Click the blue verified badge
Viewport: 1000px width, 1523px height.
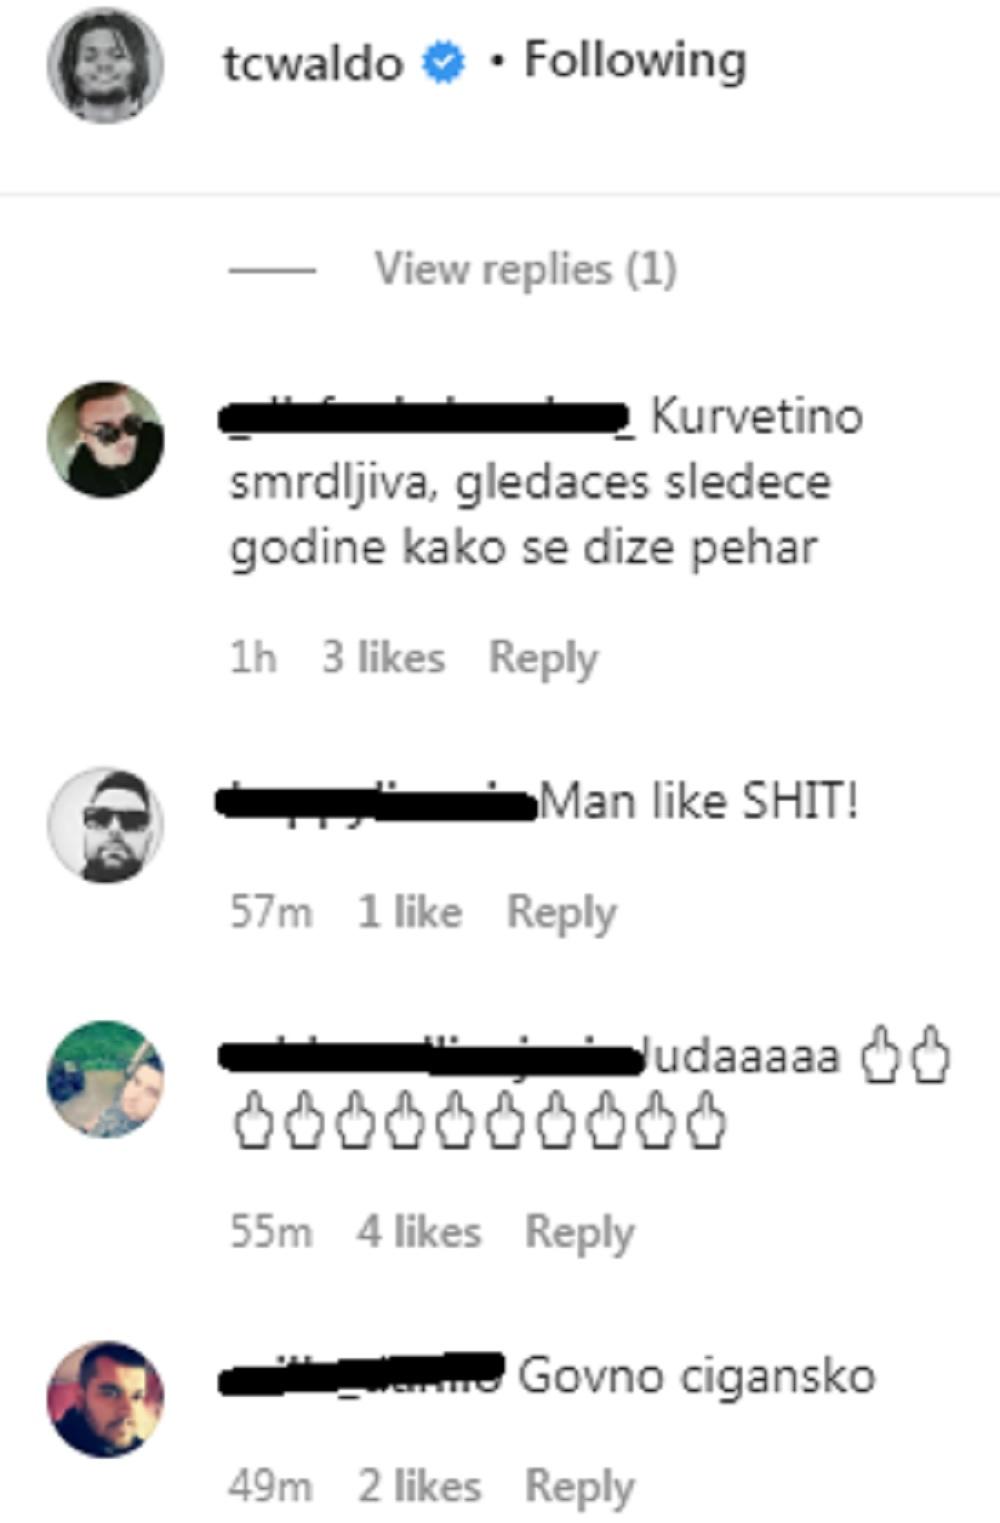(444, 63)
